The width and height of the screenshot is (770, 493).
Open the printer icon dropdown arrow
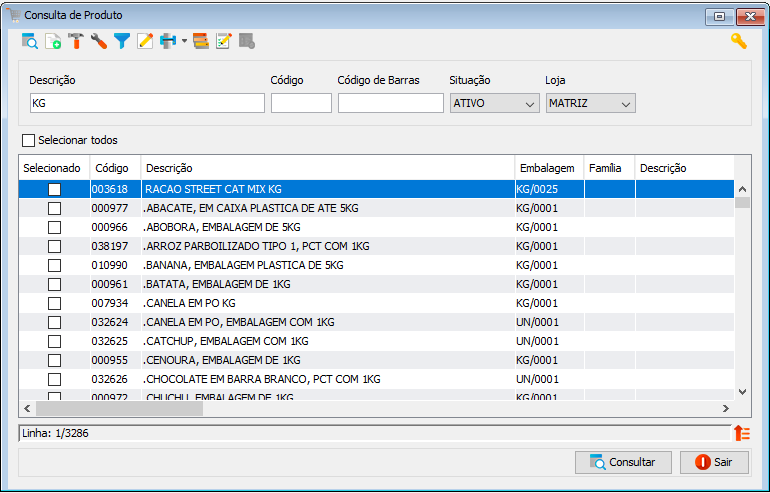184,42
